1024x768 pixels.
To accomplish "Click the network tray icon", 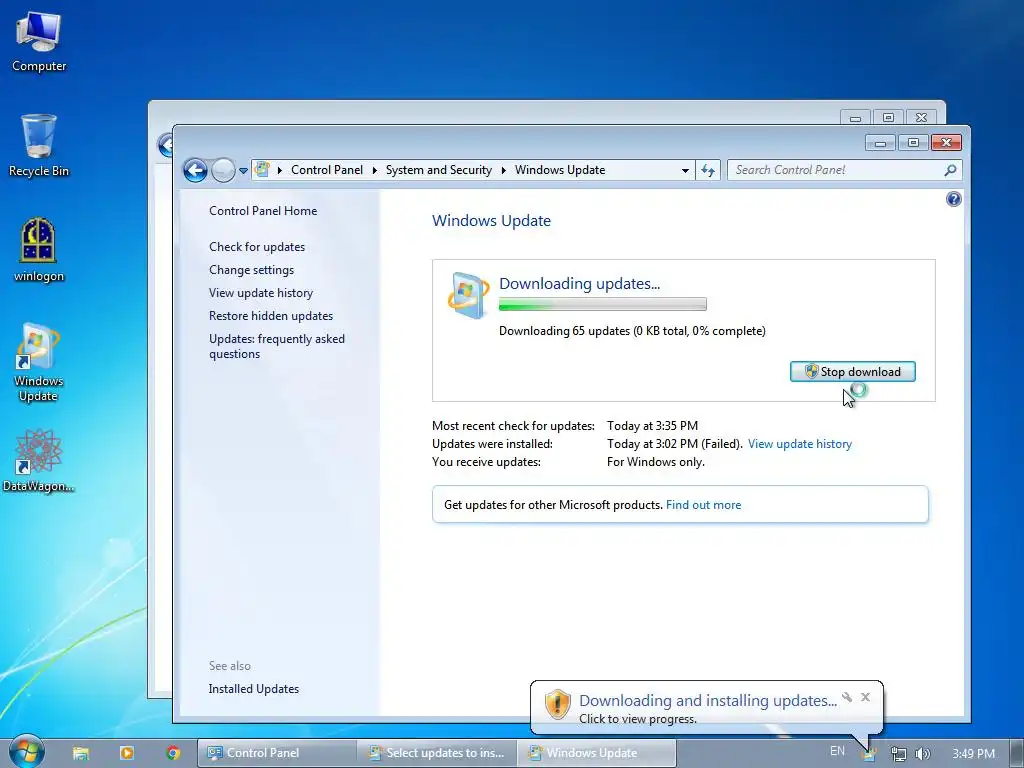I will coord(899,754).
